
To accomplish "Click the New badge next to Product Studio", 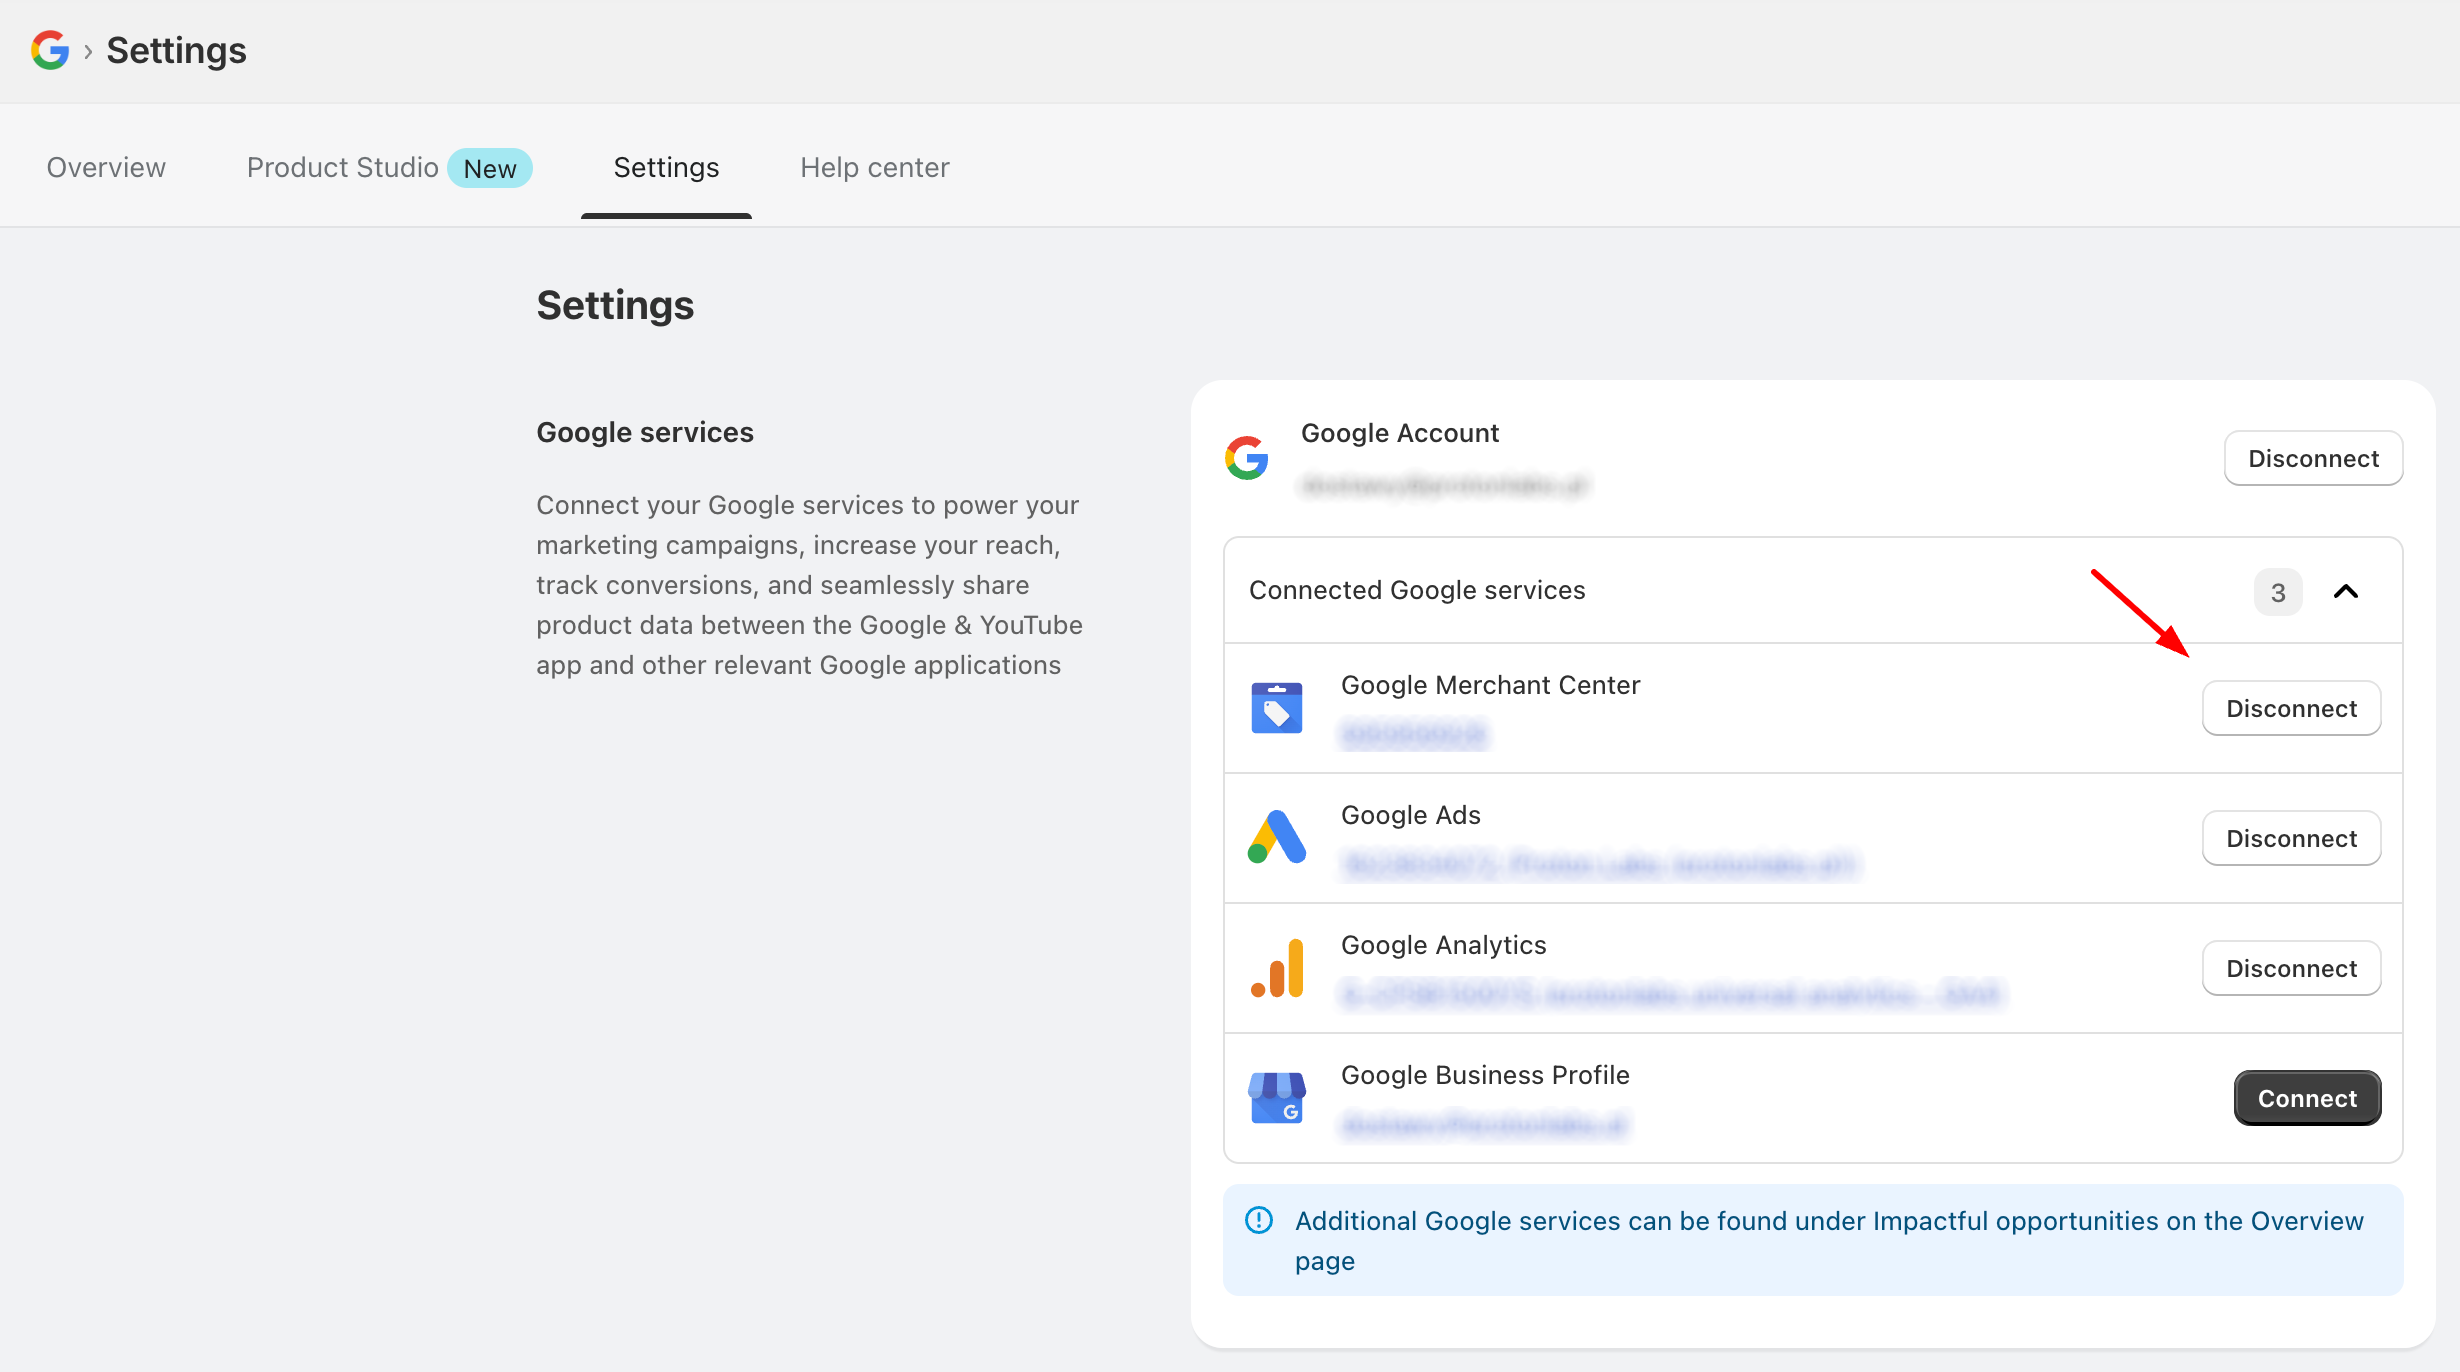I will pos(489,167).
